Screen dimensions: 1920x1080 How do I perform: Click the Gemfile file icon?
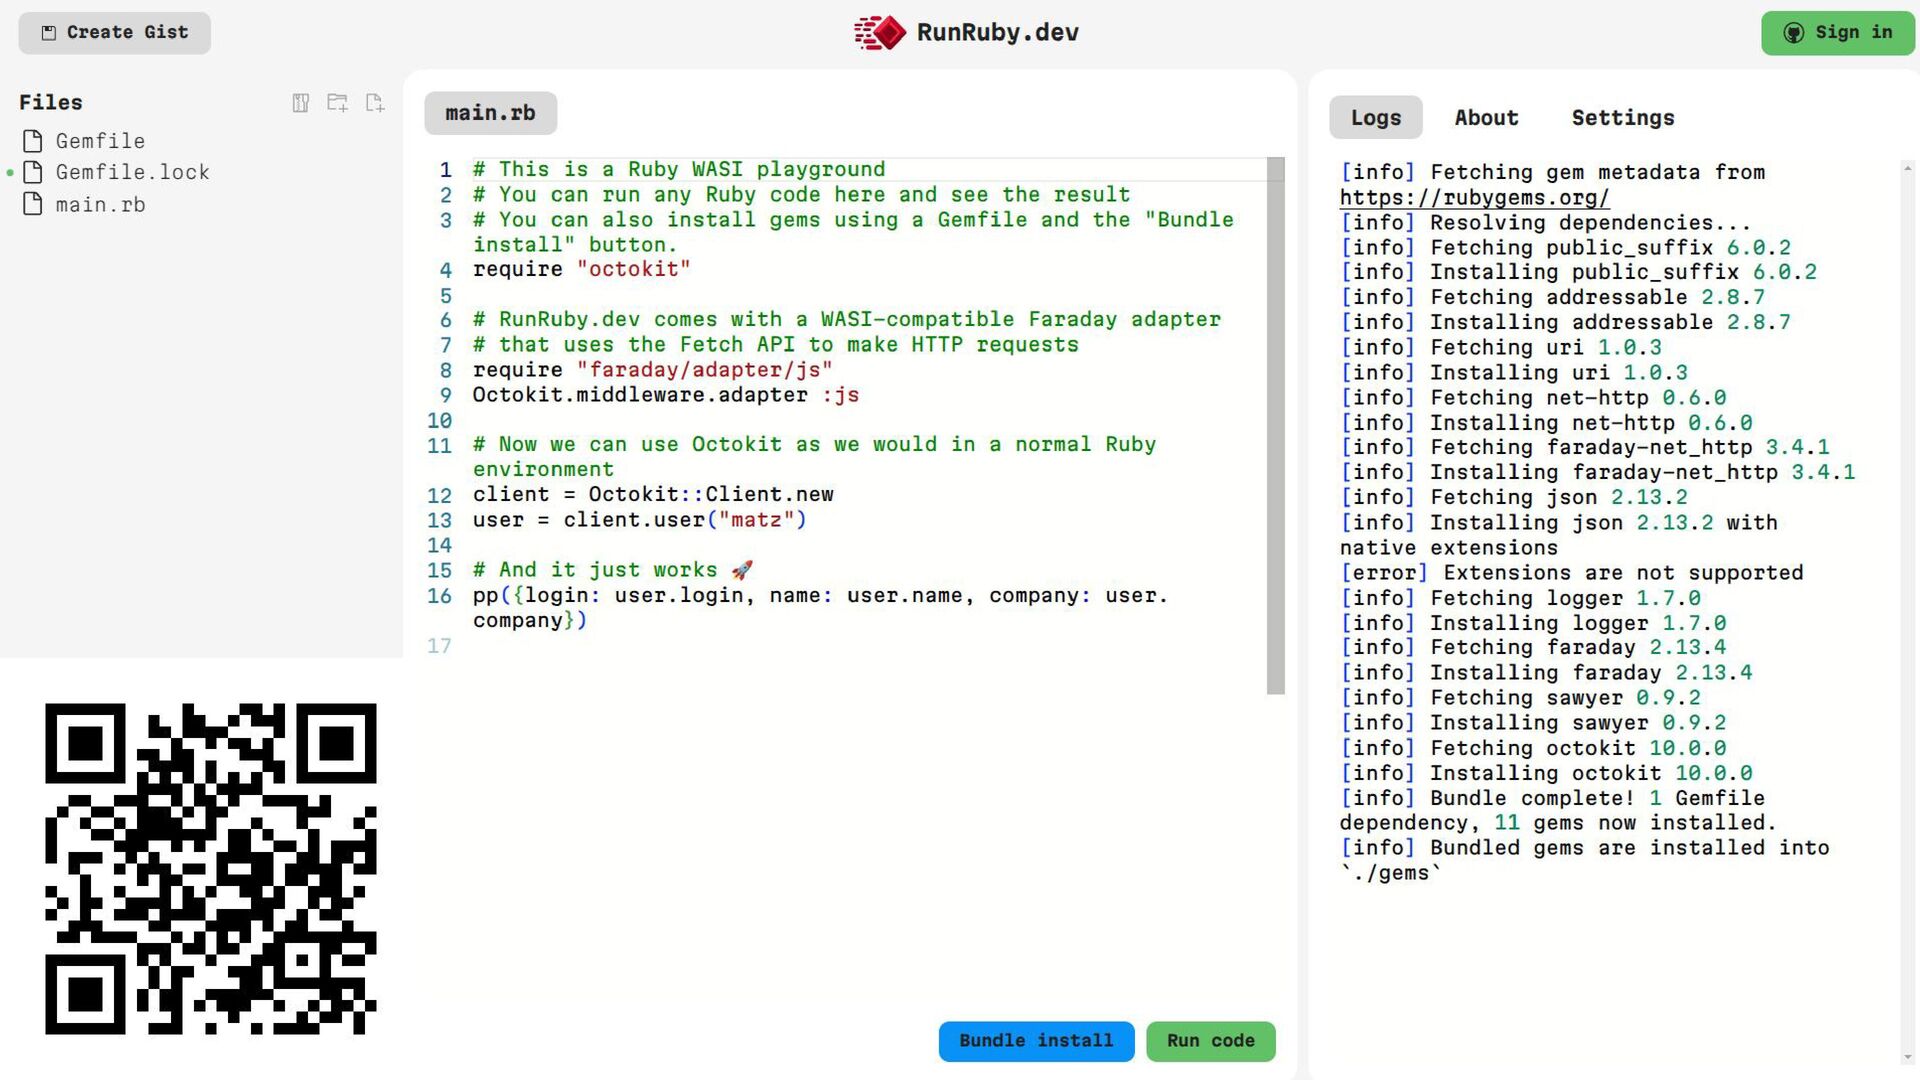click(33, 141)
